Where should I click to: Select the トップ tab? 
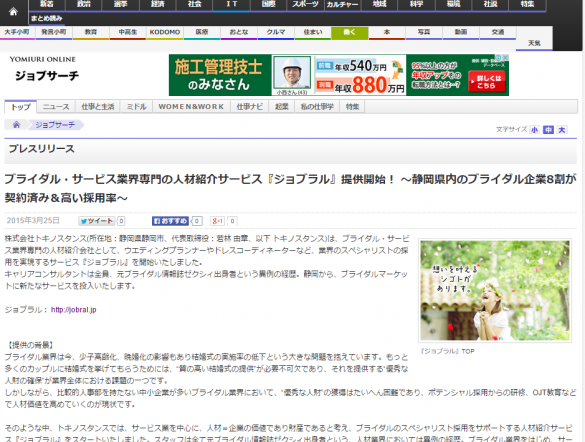click(x=21, y=107)
